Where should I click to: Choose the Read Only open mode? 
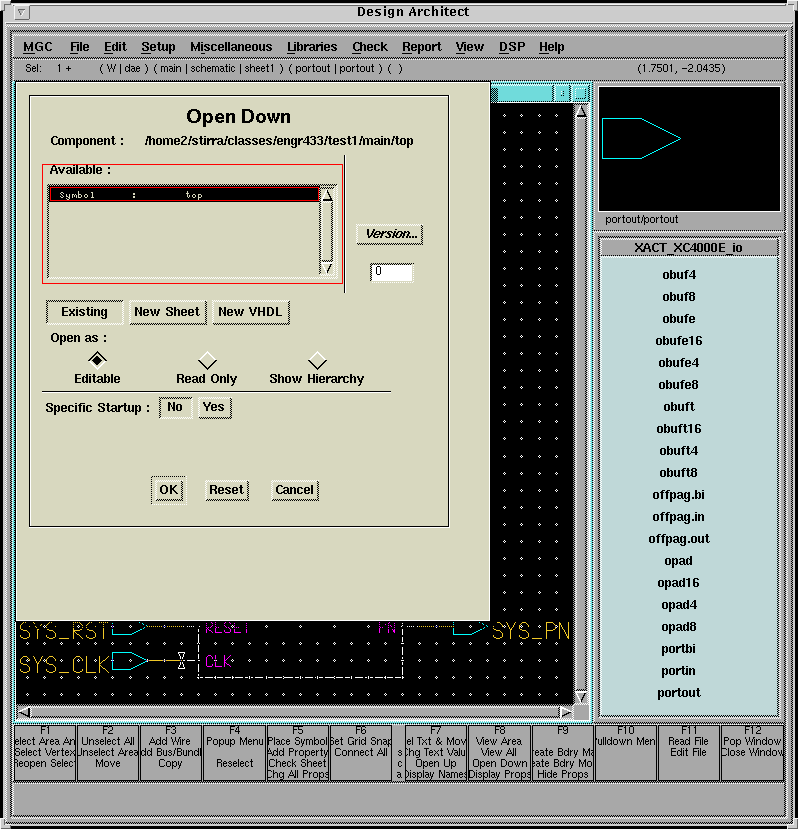pyautogui.click(x=207, y=360)
